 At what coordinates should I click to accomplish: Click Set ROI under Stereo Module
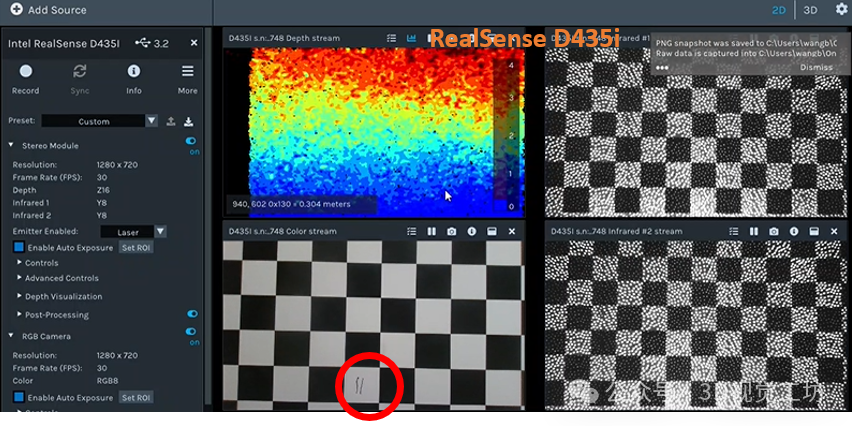136,247
